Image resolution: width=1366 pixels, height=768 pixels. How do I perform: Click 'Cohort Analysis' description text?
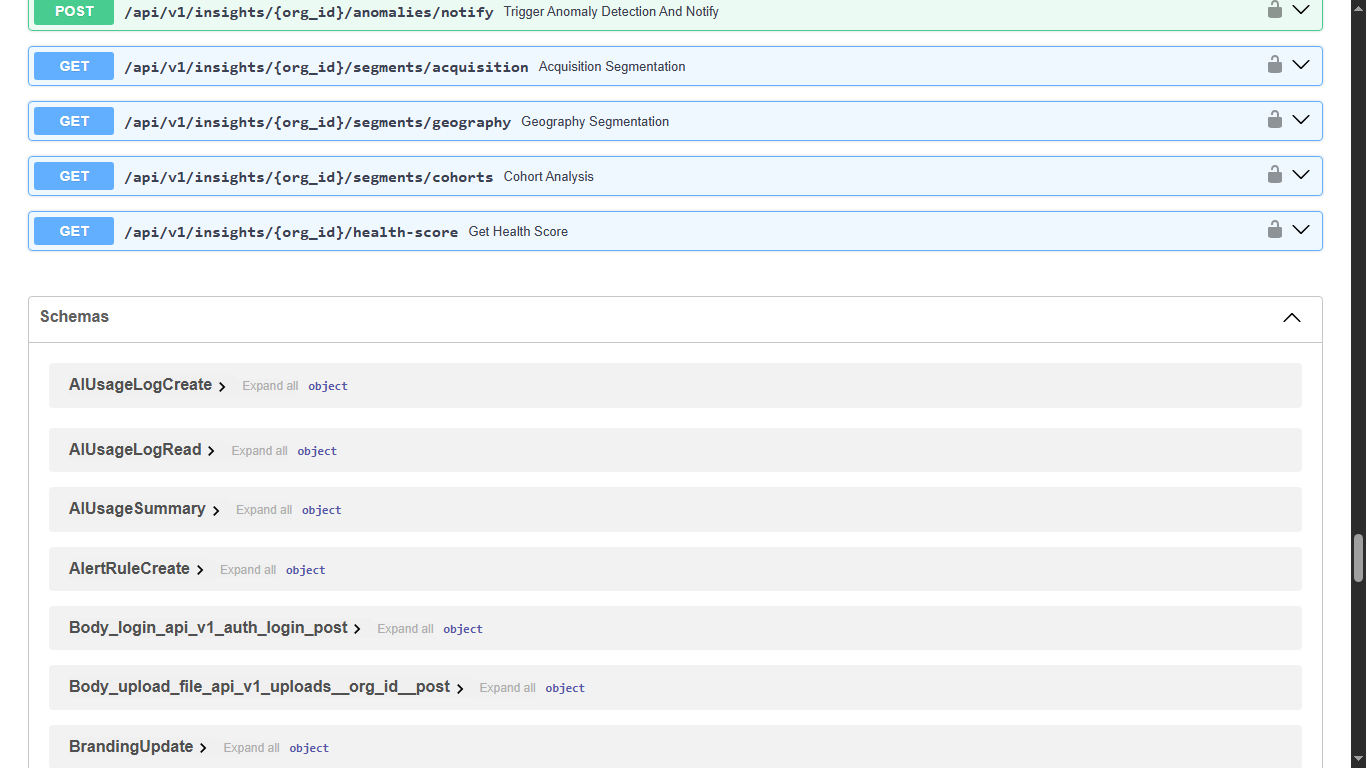click(549, 177)
